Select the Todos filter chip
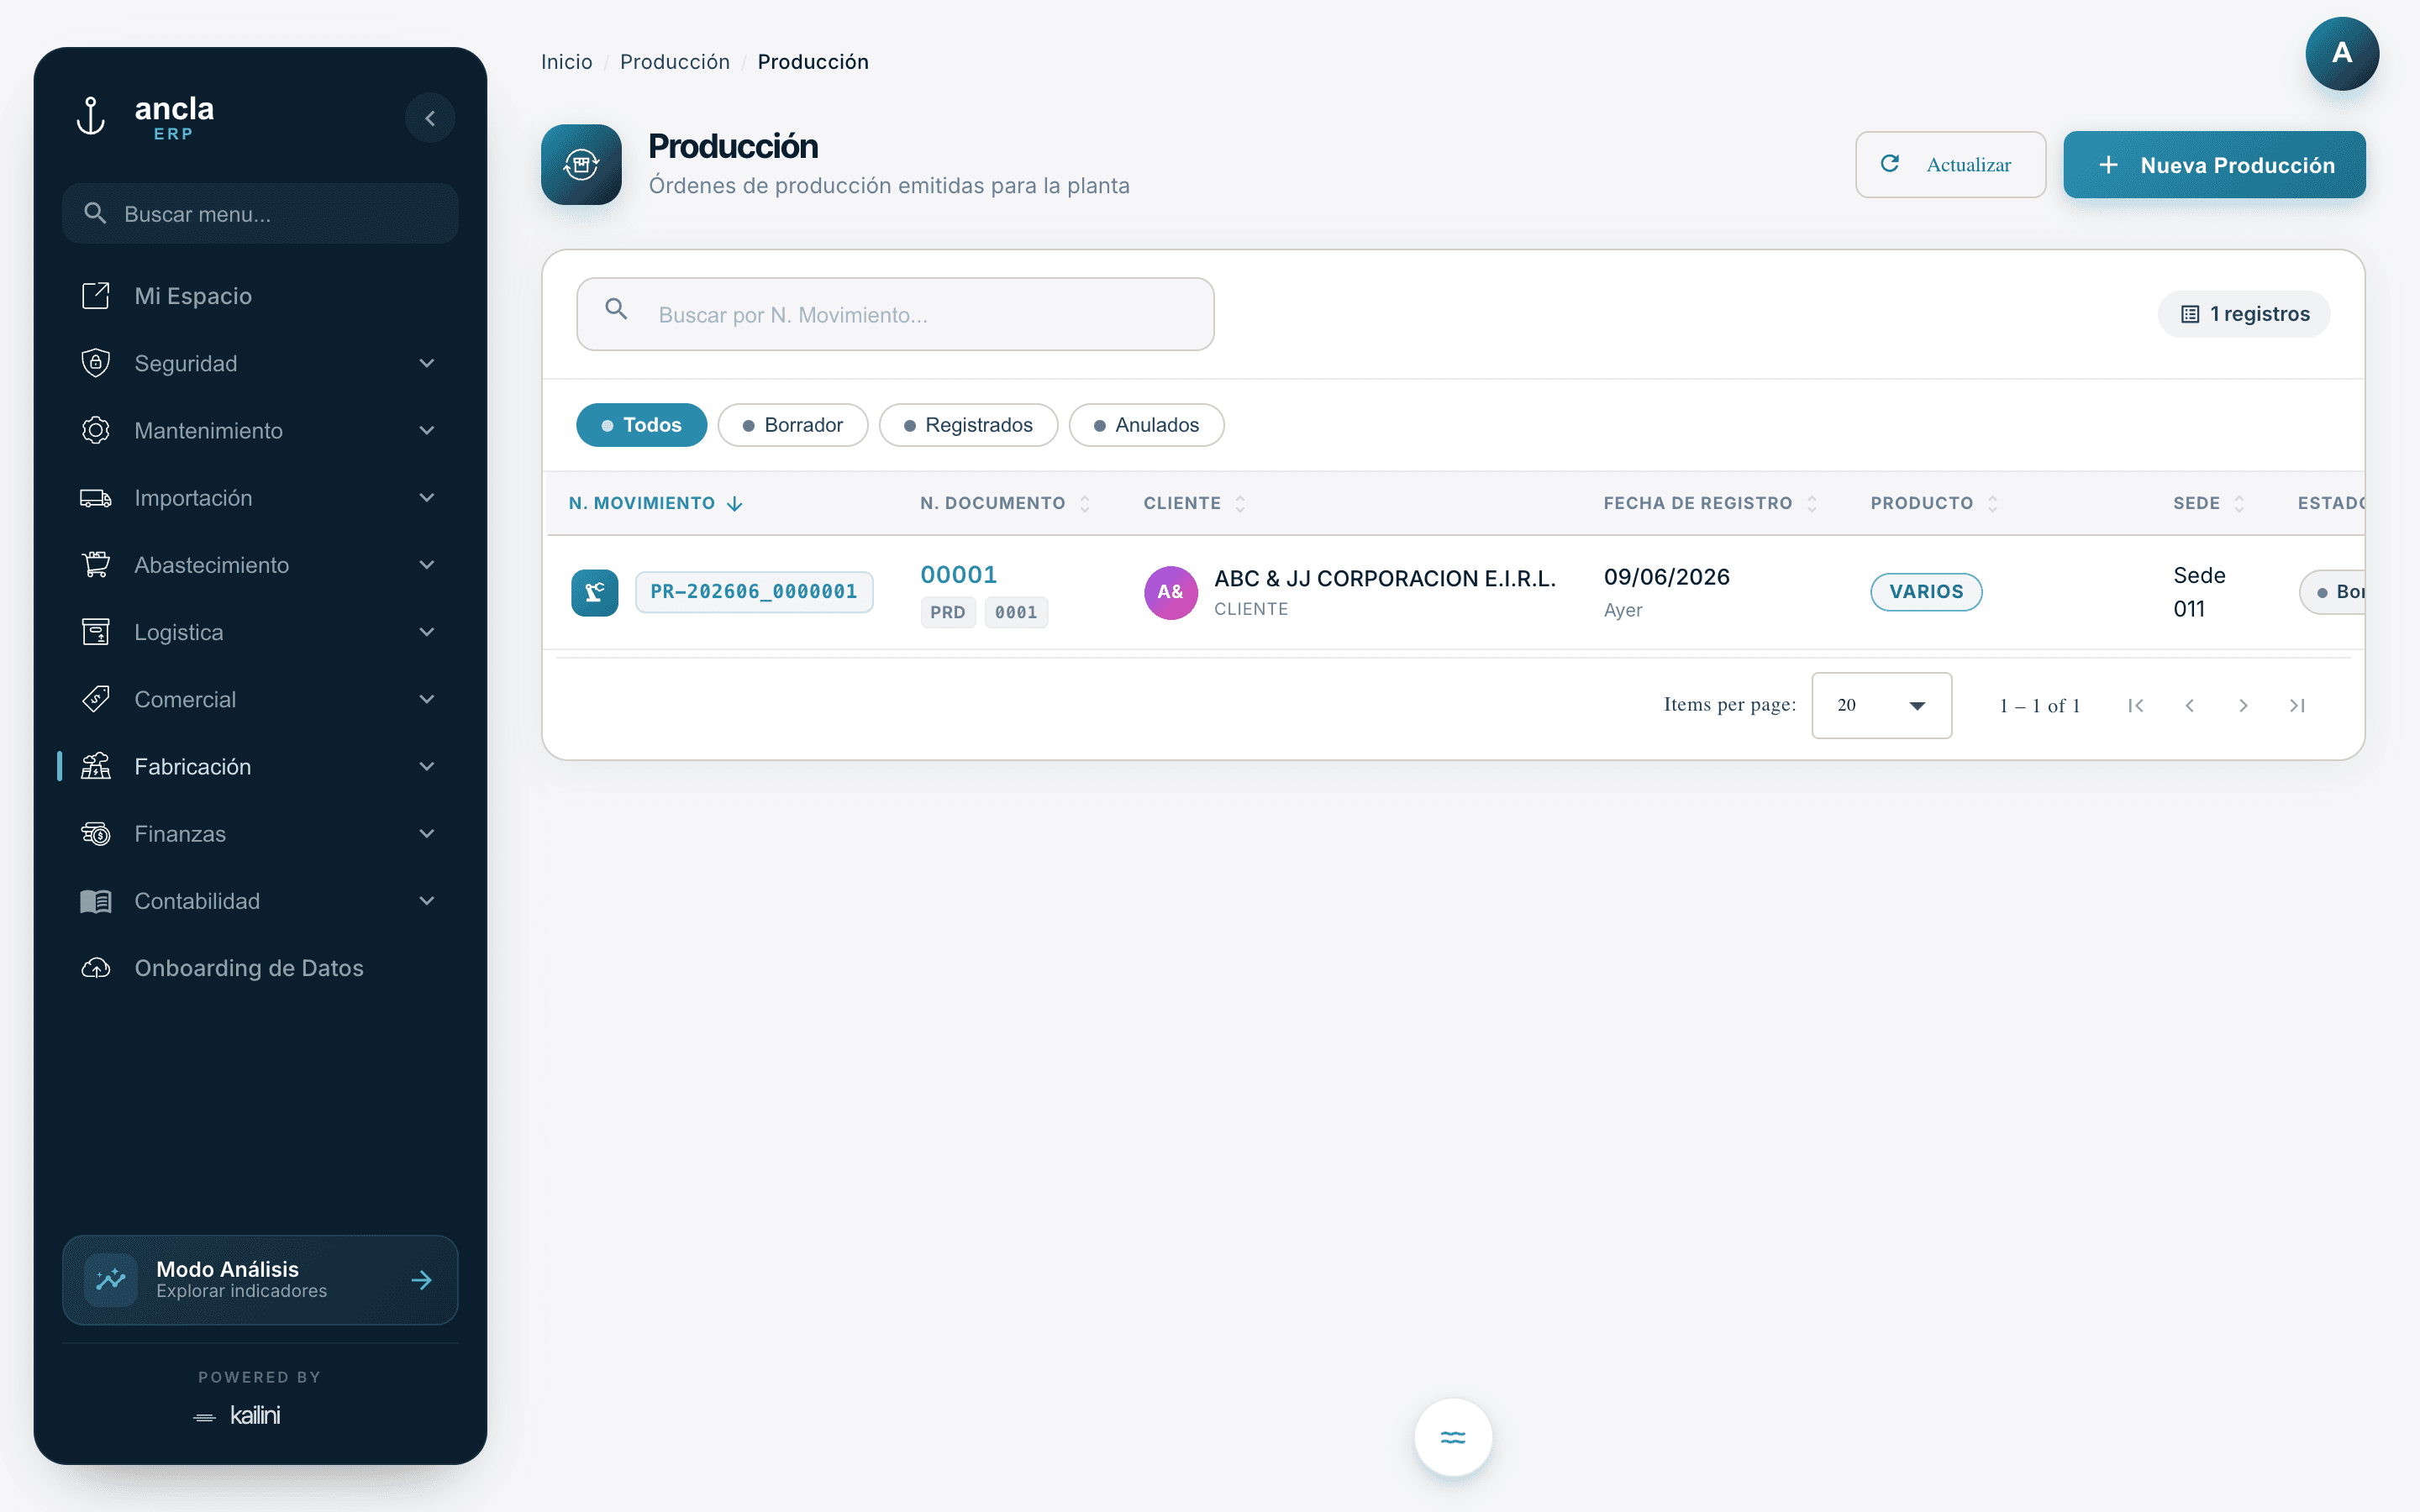 pyautogui.click(x=641, y=425)
